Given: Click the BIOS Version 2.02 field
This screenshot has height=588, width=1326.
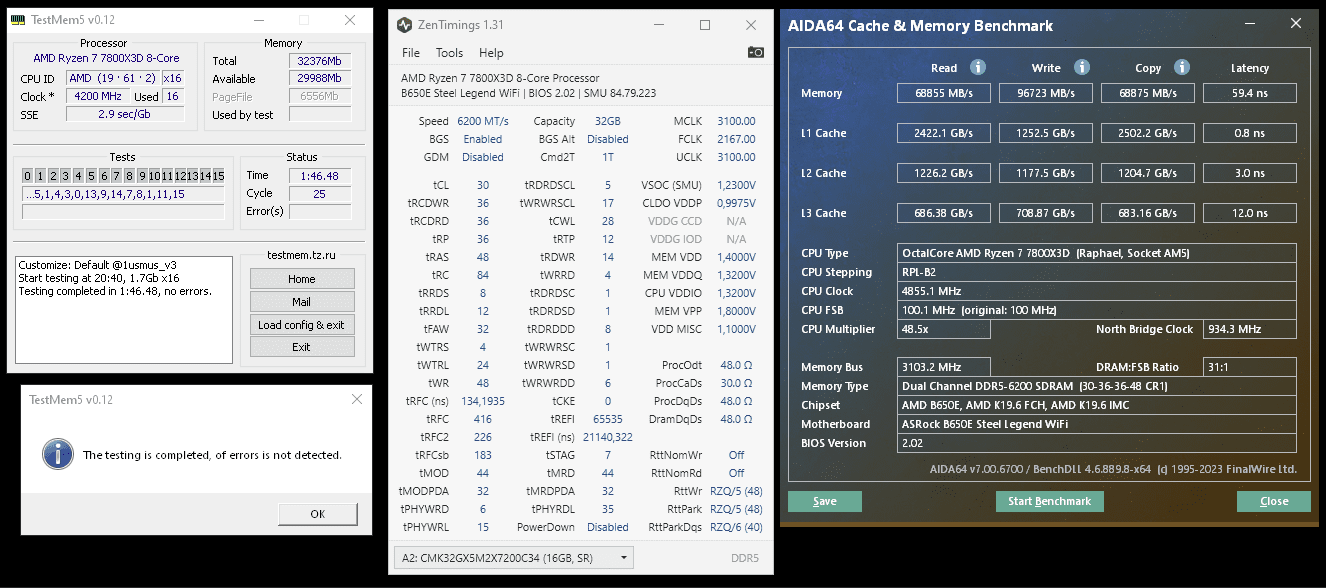Looking at the screenshot, I should coord(1097,443).
